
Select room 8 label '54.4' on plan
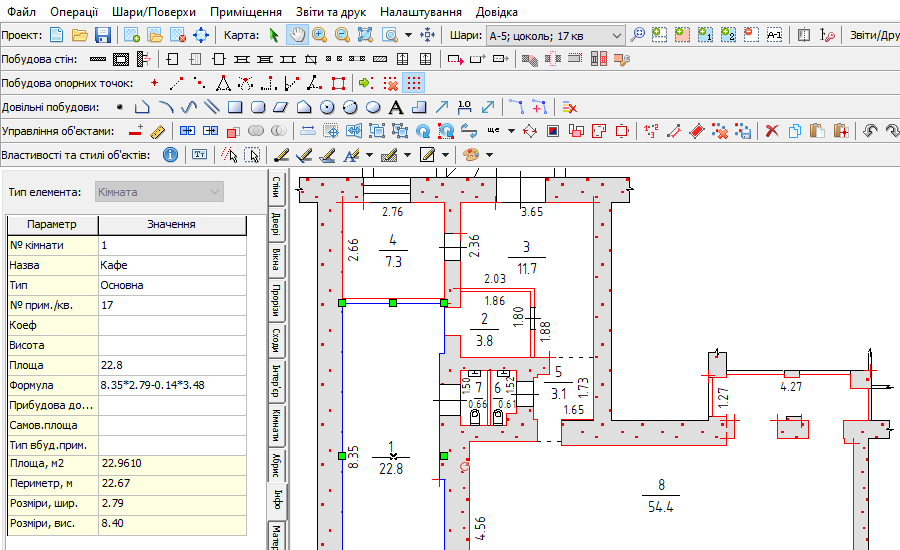(x=661, y=508)
